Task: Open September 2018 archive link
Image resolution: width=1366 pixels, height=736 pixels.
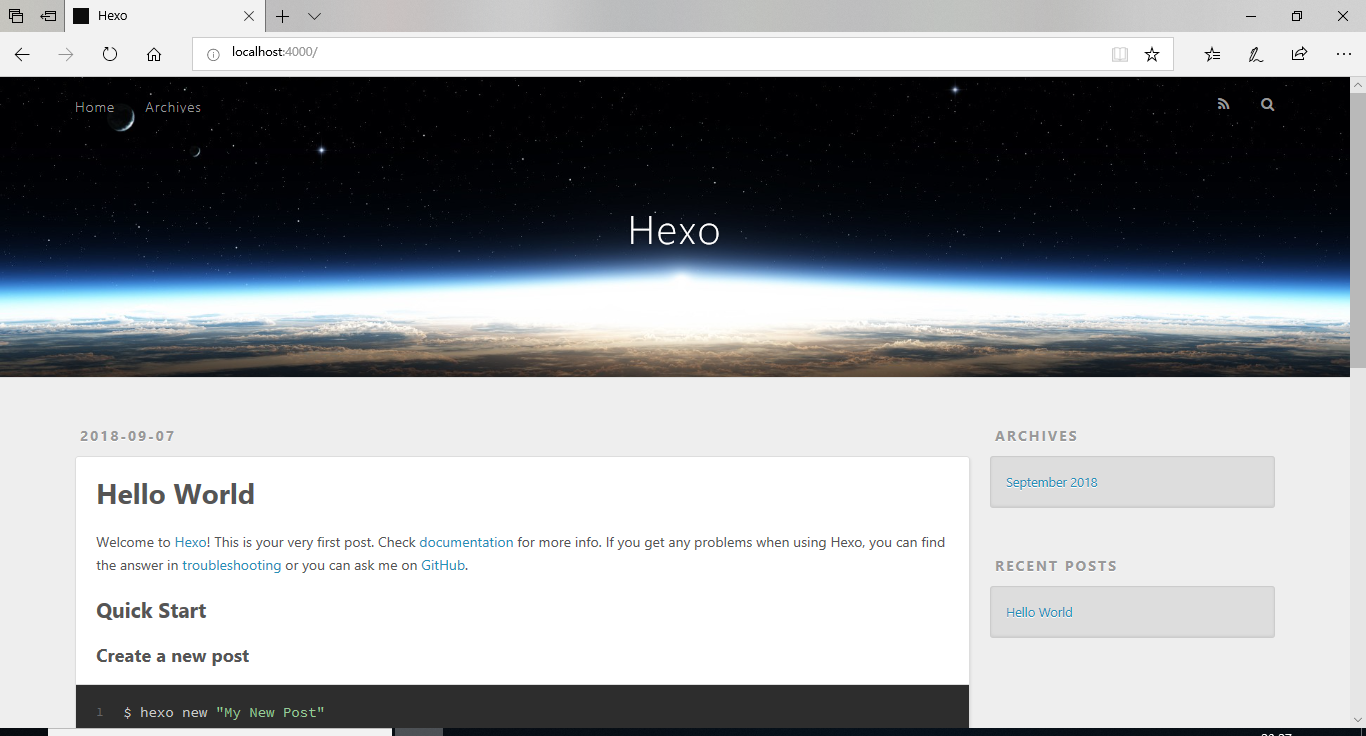Action: pos(1051,482)
